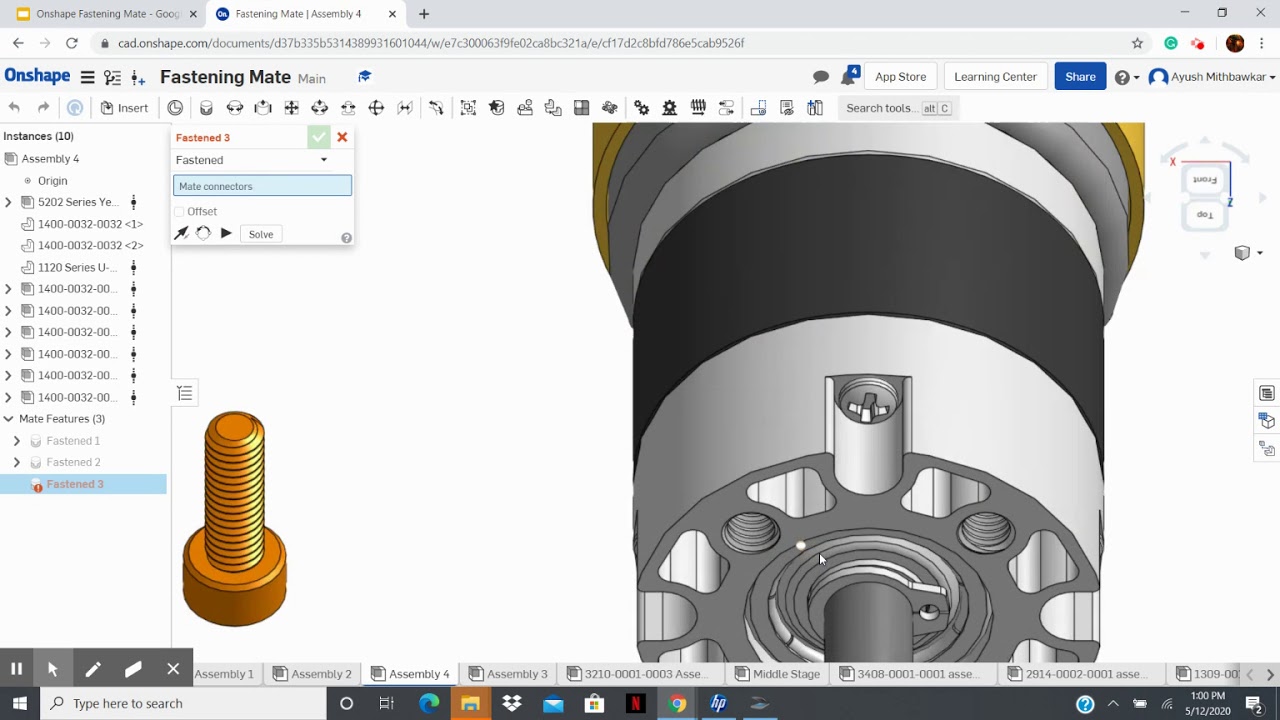This screenshot has width=1280, height=720.
Task: Open the instance list filter icon
Action: (185, 393)
